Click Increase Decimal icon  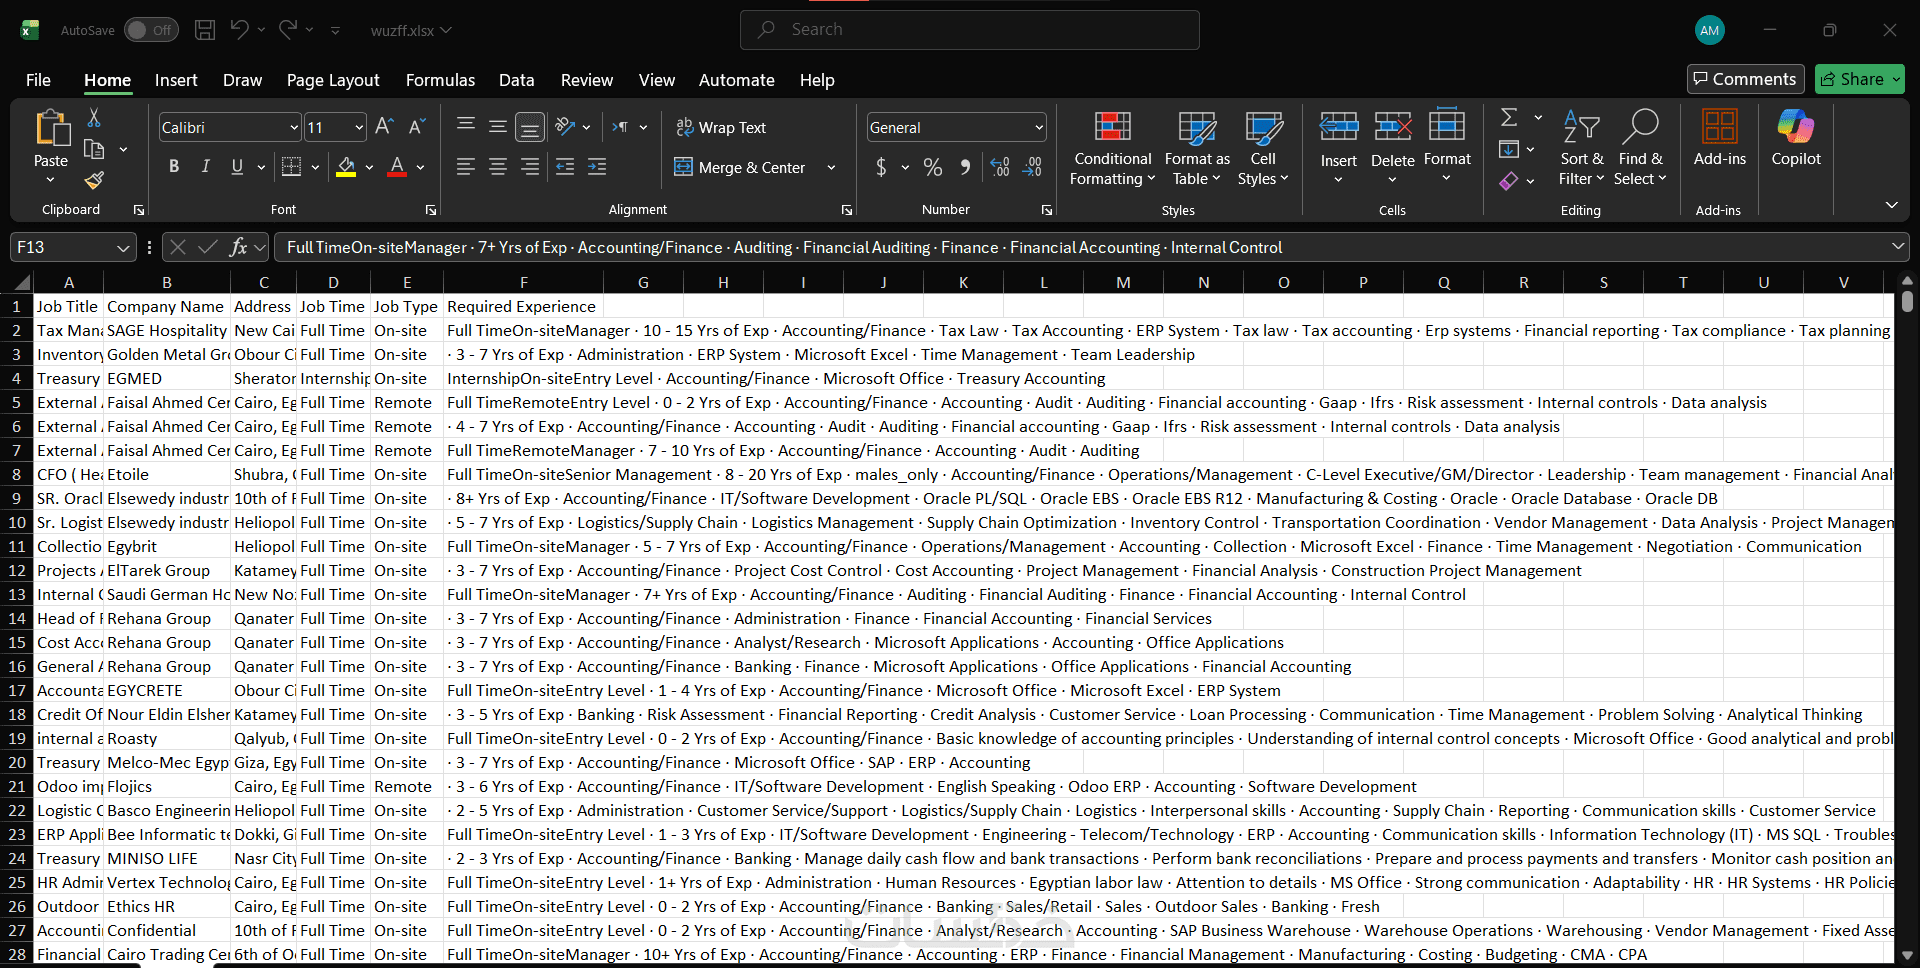(x=1000, y=167)
